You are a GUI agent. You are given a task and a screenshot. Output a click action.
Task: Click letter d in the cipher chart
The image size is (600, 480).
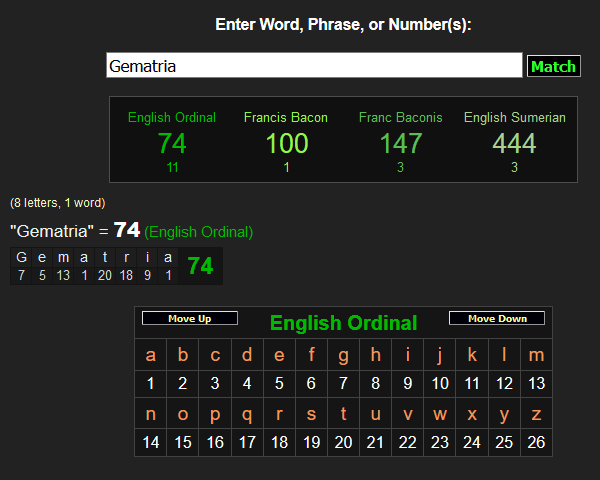point(247,355)
